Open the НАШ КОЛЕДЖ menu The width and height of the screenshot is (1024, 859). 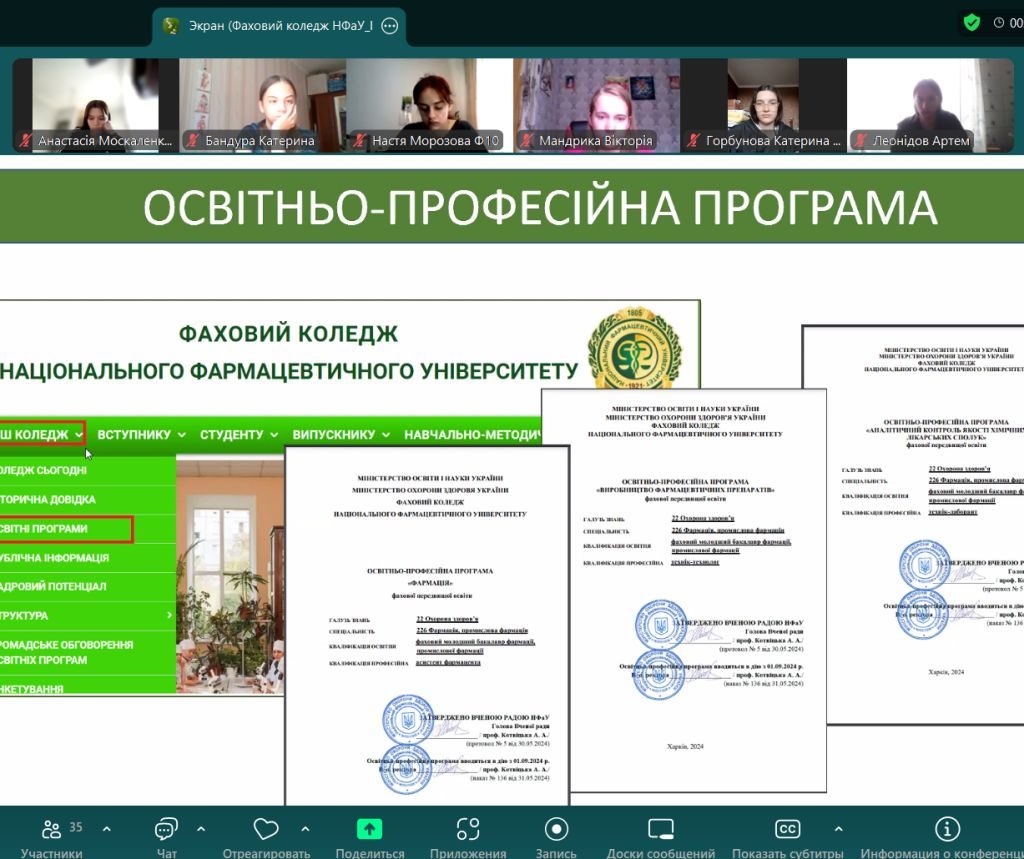(x=42, y=434)
